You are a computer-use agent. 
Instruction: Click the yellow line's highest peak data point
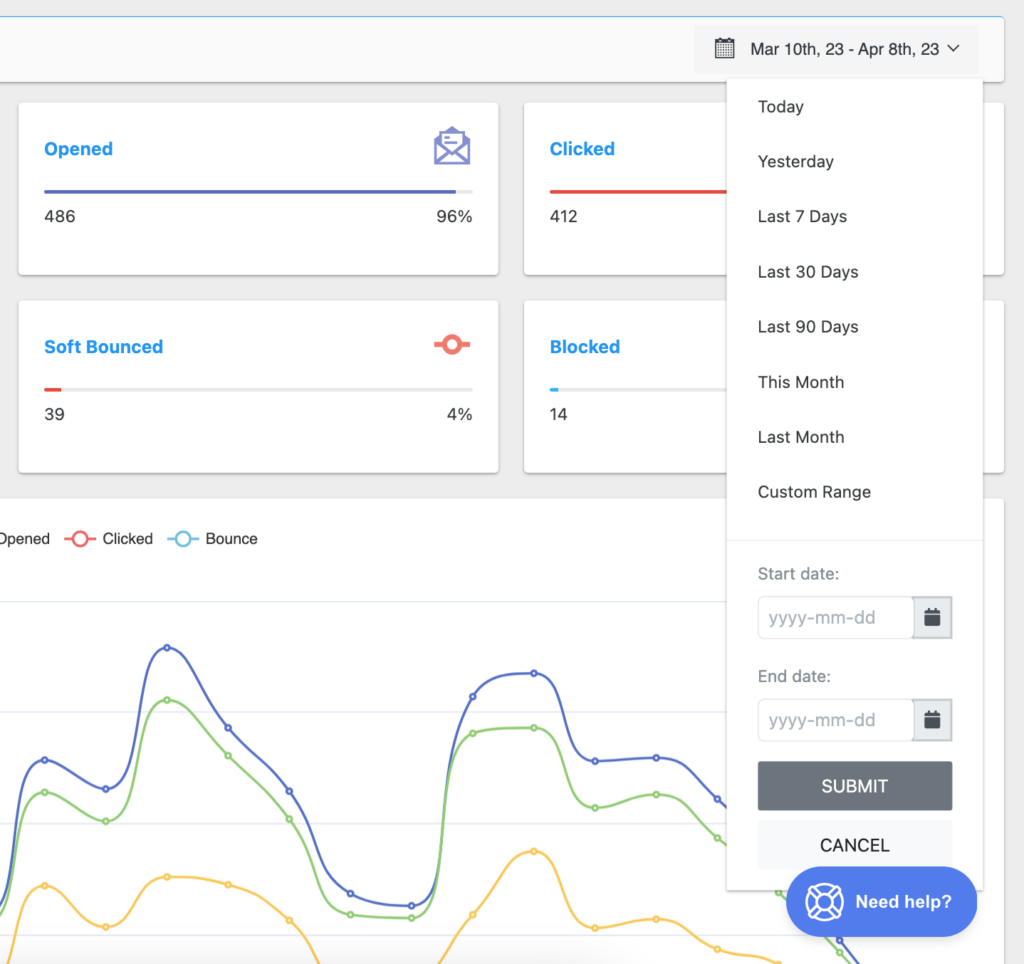(534, 851)
